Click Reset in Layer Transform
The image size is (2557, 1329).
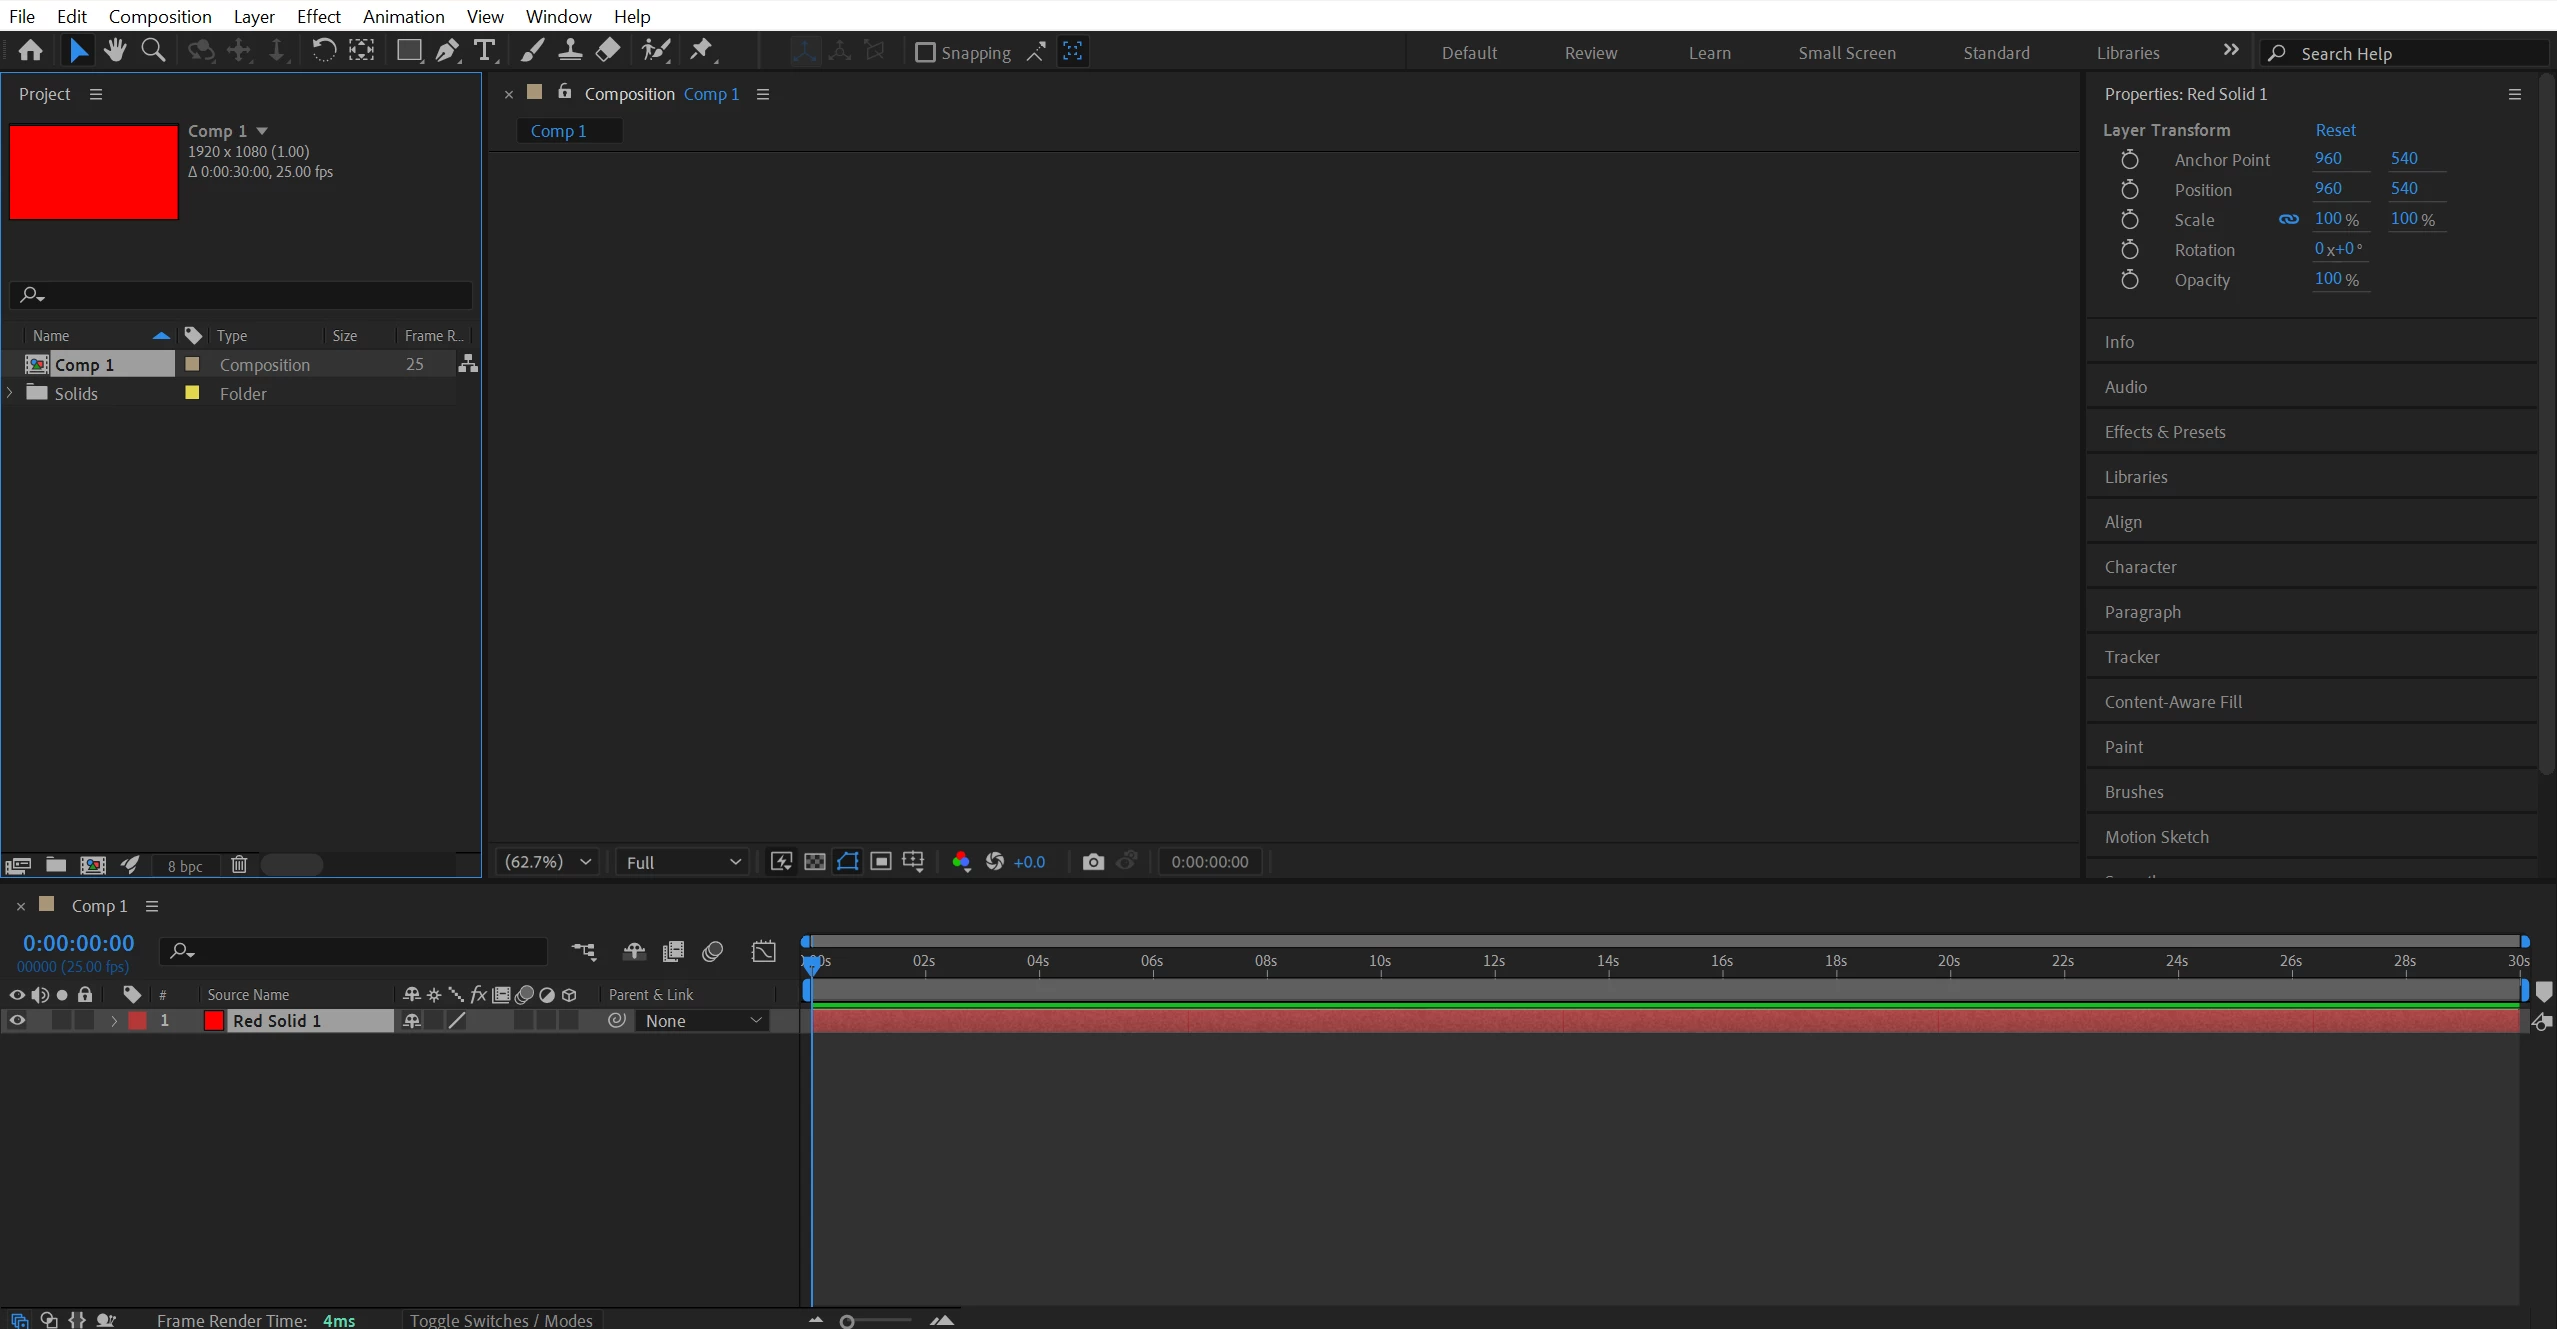(x=2335, y=130)
